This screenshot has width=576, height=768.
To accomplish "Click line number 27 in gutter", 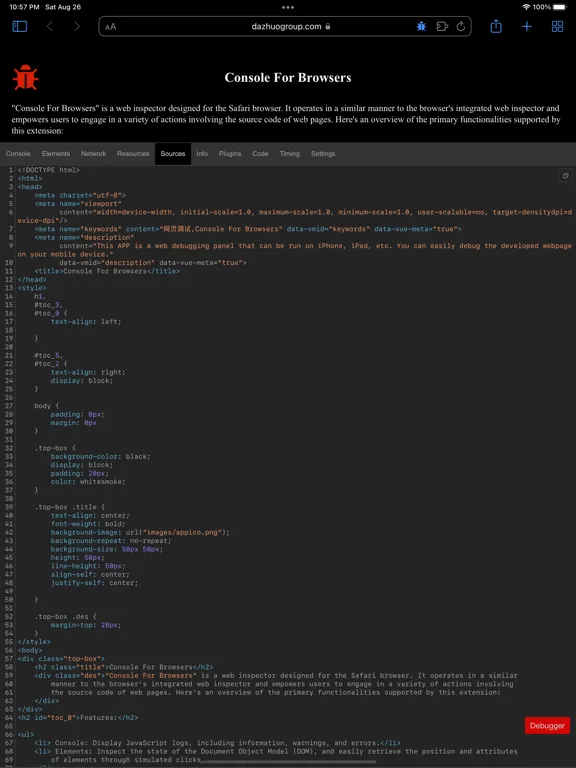I will [9, 406].
